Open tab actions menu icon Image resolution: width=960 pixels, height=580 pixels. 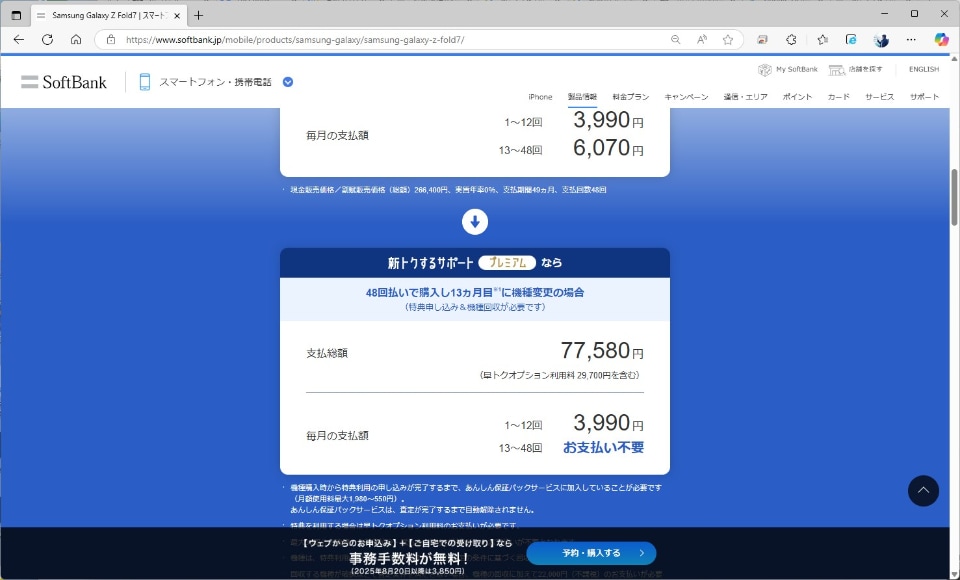(x=17, y=15)
